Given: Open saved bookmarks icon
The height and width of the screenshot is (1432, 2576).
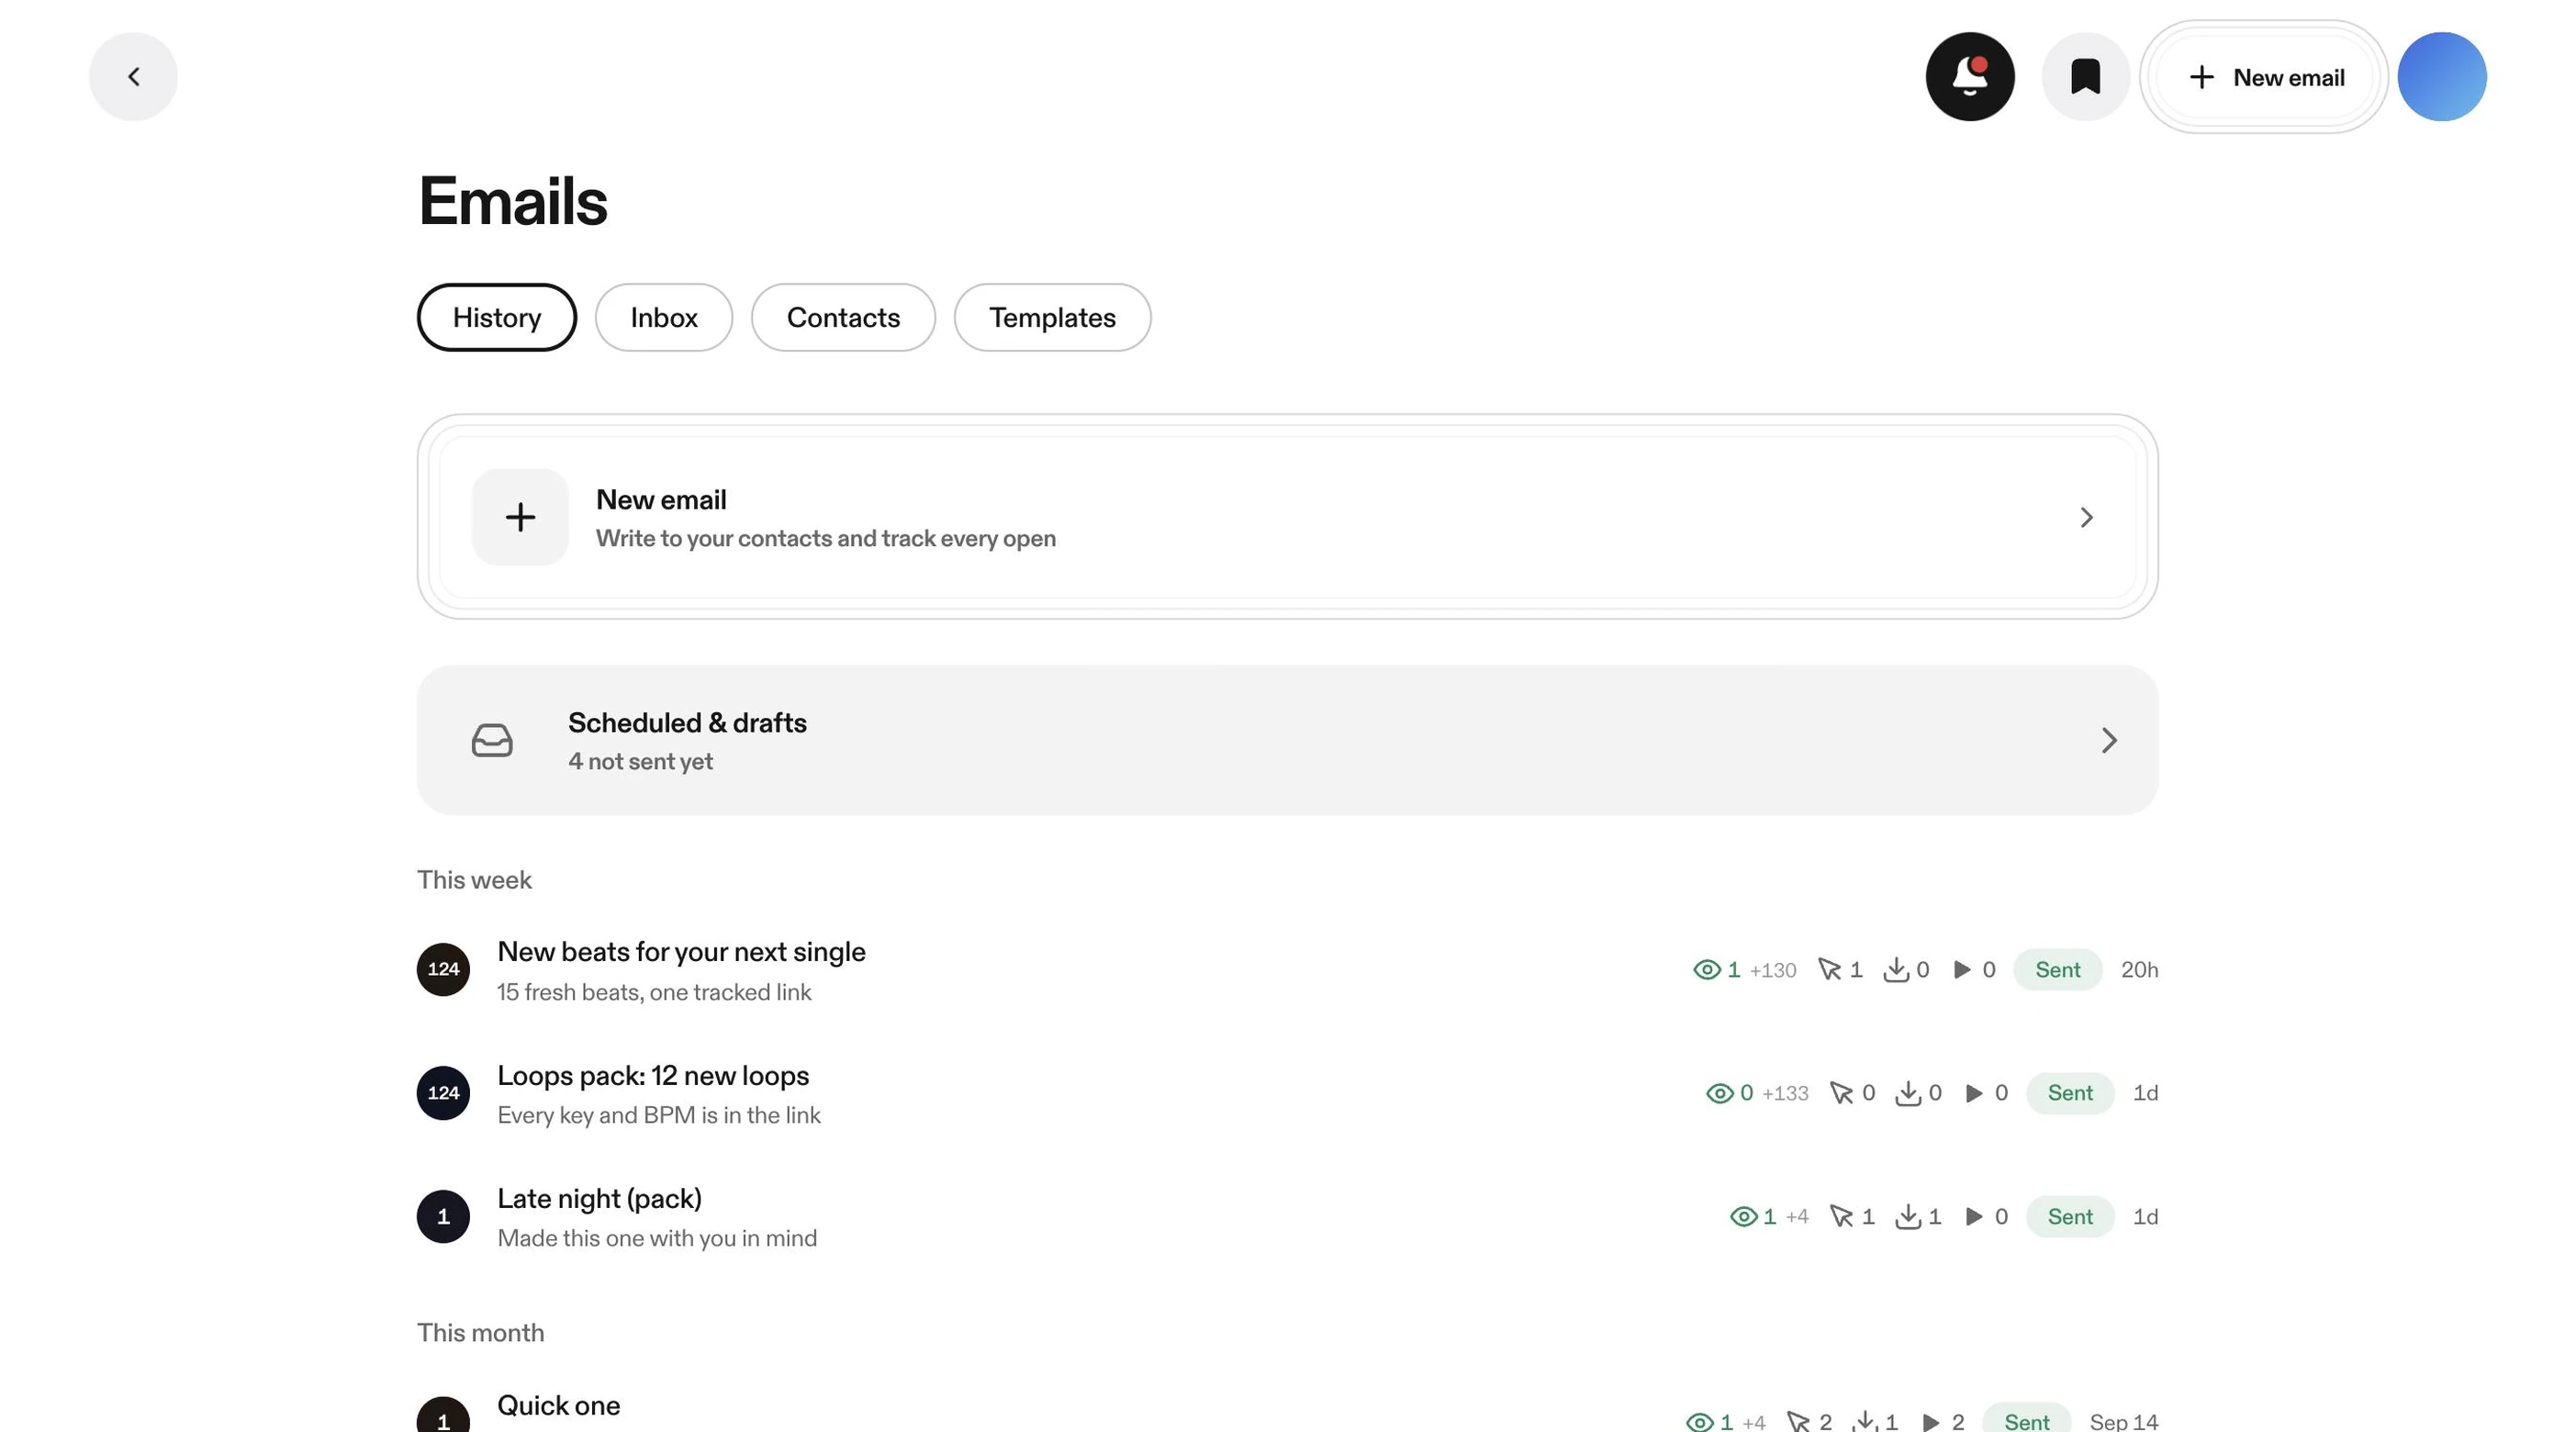Looking at the screenshot, I should coord(2085,77).
